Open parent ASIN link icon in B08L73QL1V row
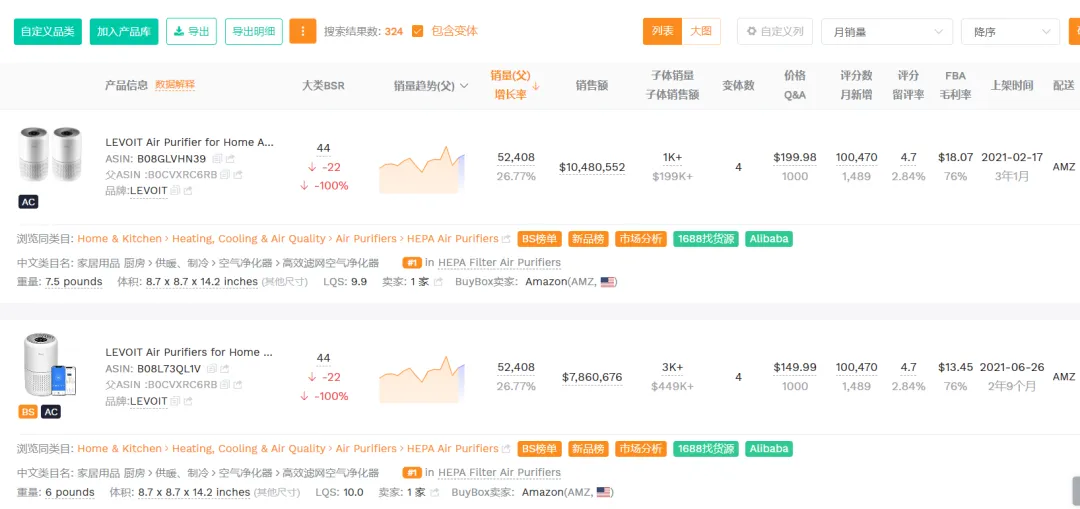 pyautogui.click(x=238, y=384)
